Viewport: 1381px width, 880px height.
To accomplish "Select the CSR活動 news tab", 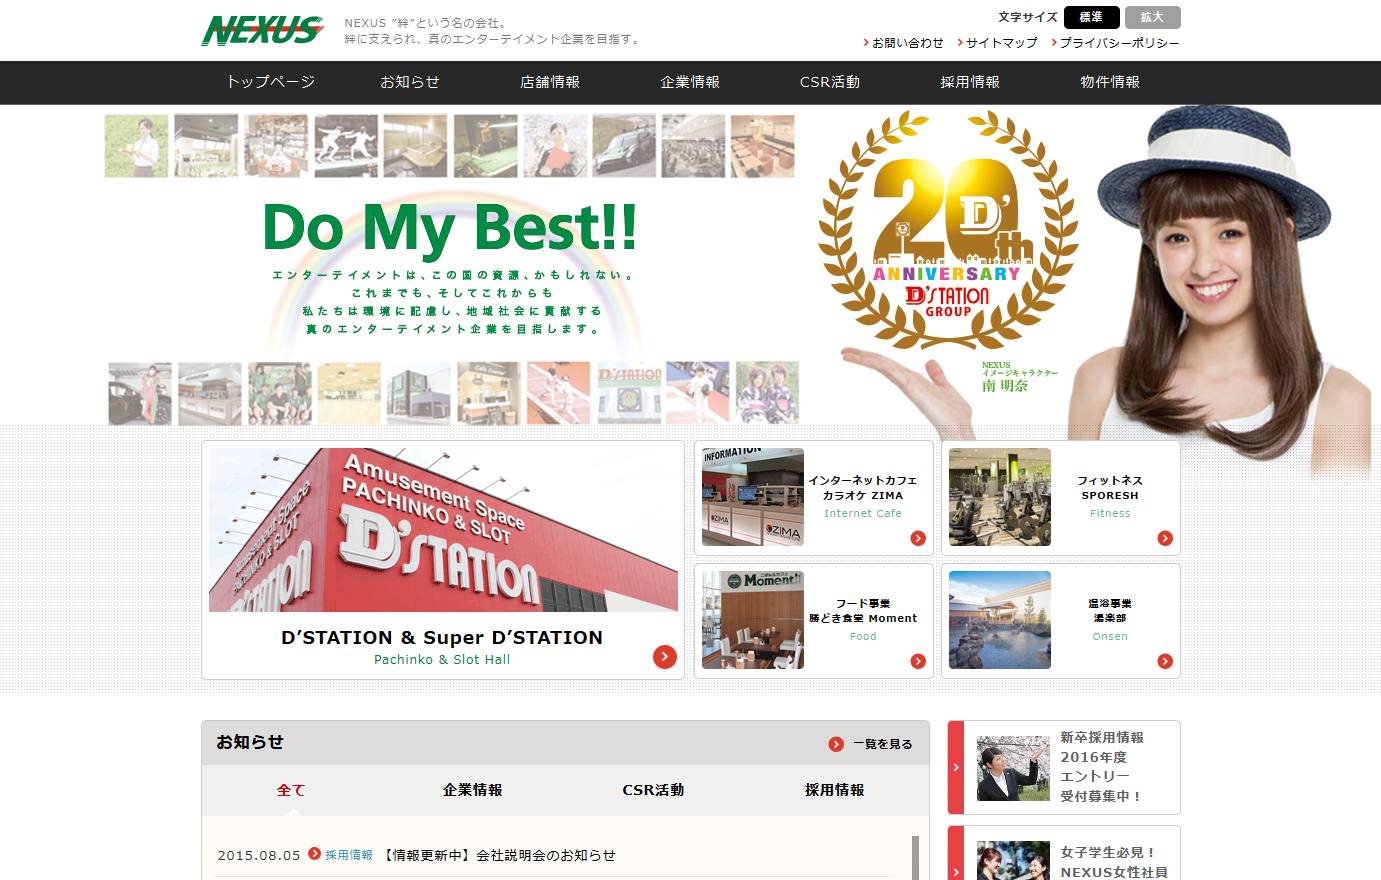I will tap(653, 790).
